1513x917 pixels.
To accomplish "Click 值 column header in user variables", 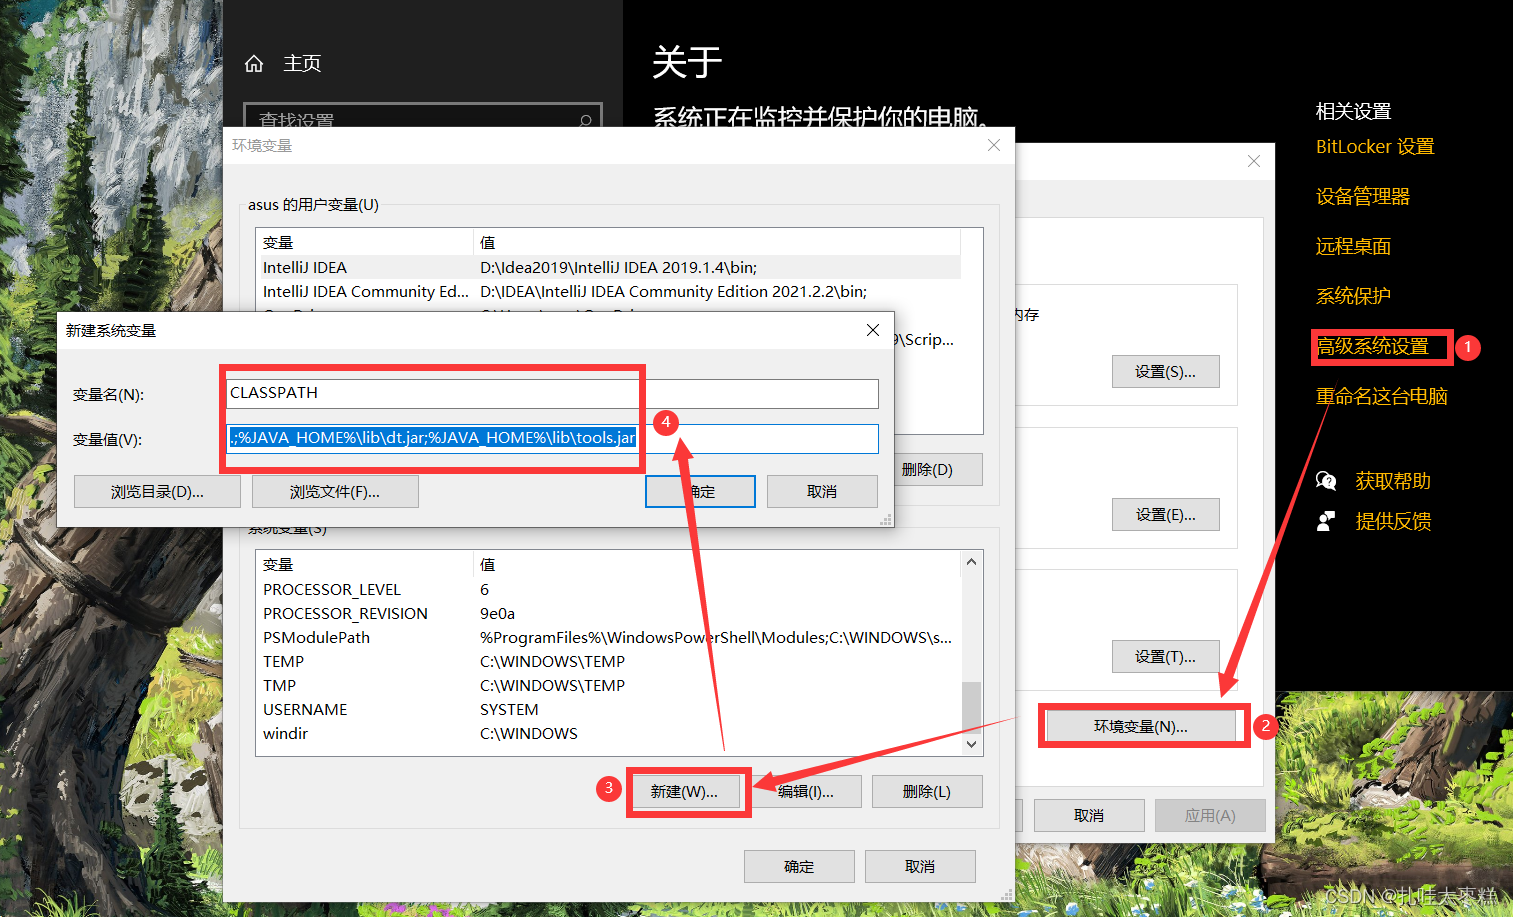I will [717, 242].
